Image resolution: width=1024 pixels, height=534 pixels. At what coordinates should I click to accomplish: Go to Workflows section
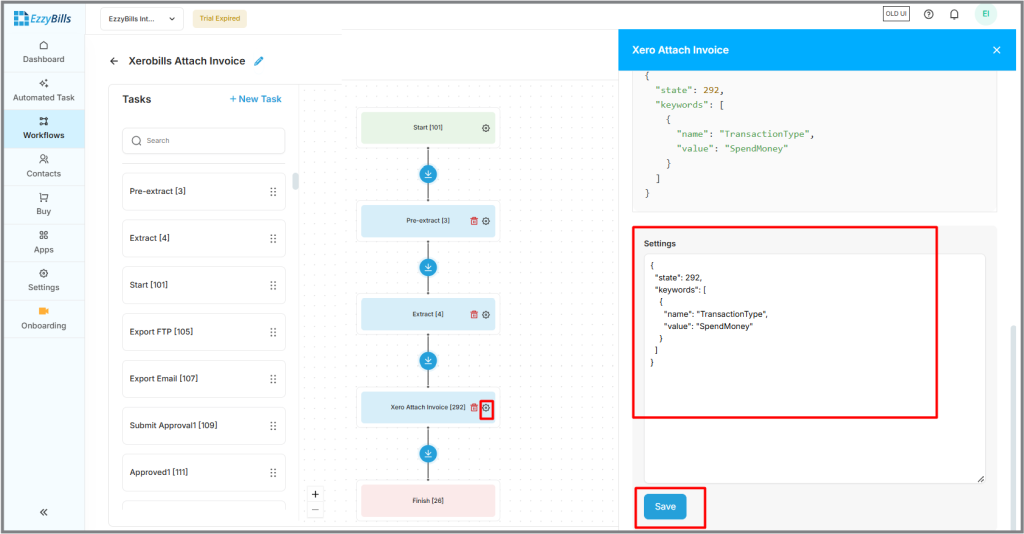coord(44,128)
